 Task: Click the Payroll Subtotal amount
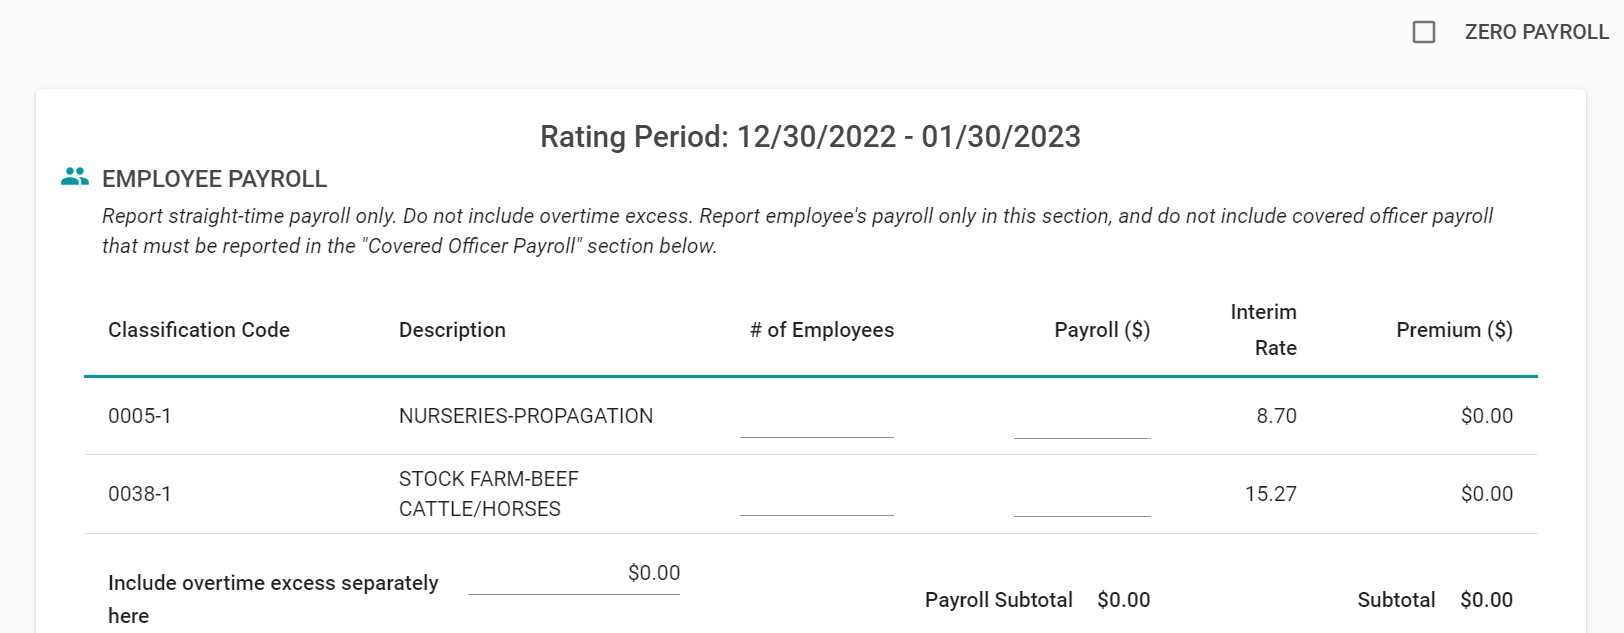click(1123, 600)
